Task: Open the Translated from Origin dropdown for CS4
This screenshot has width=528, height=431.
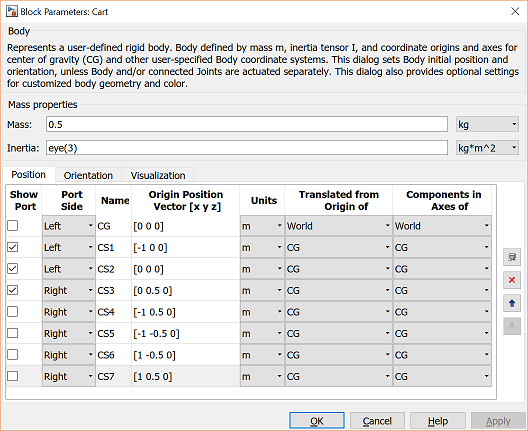Action: click(338, 312)
